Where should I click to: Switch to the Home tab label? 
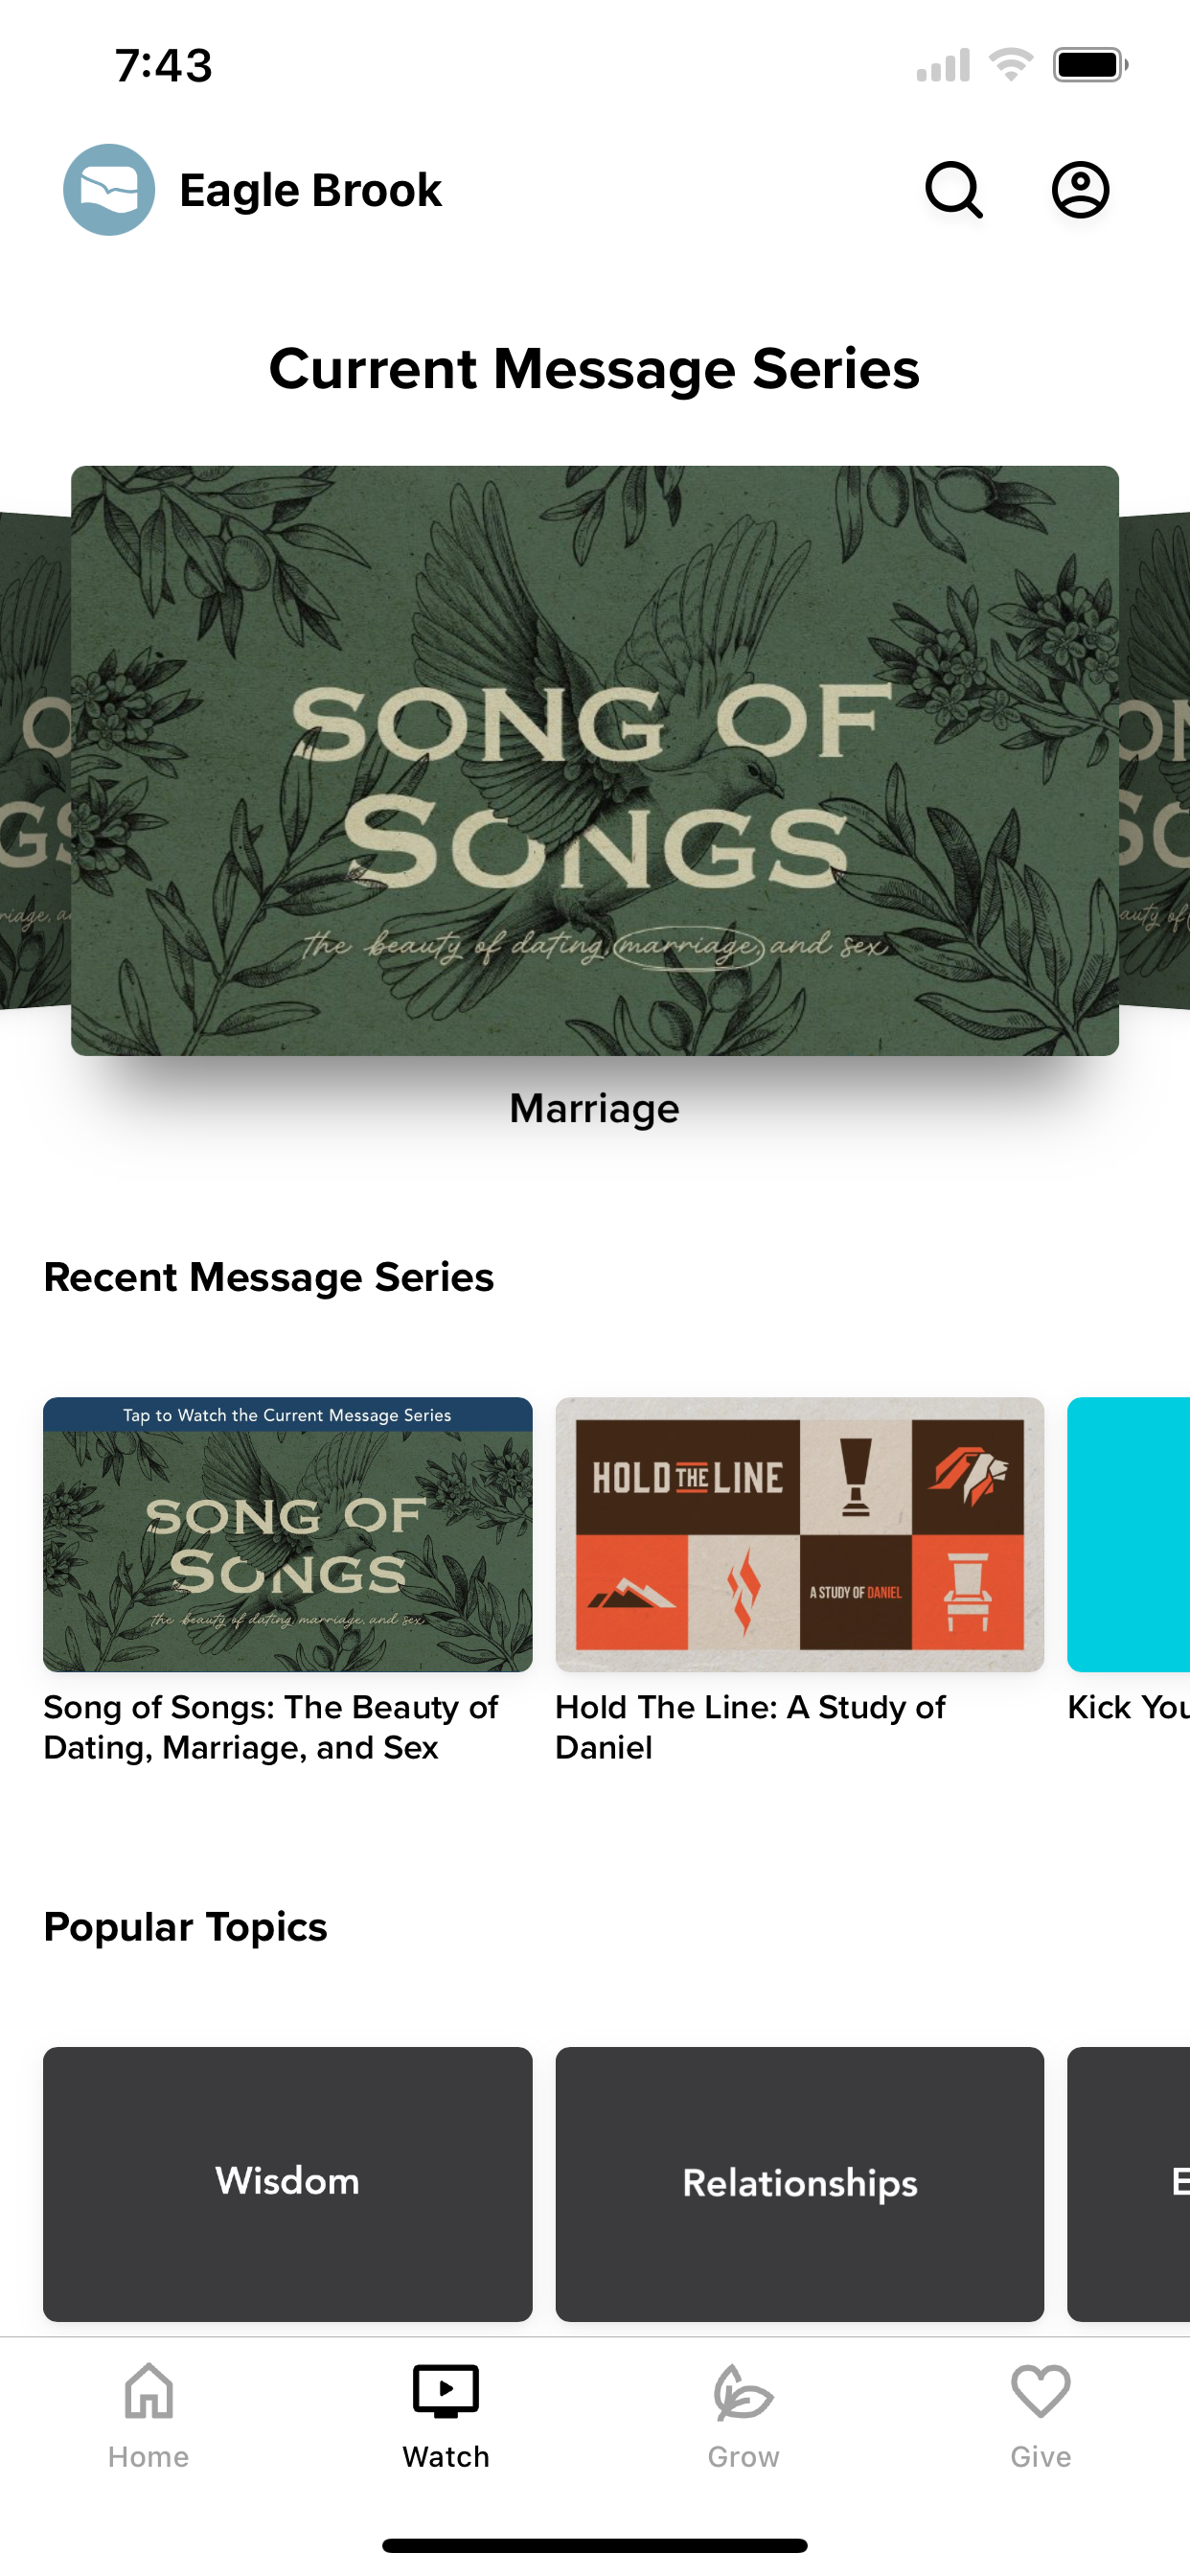tap(149, 2457)
